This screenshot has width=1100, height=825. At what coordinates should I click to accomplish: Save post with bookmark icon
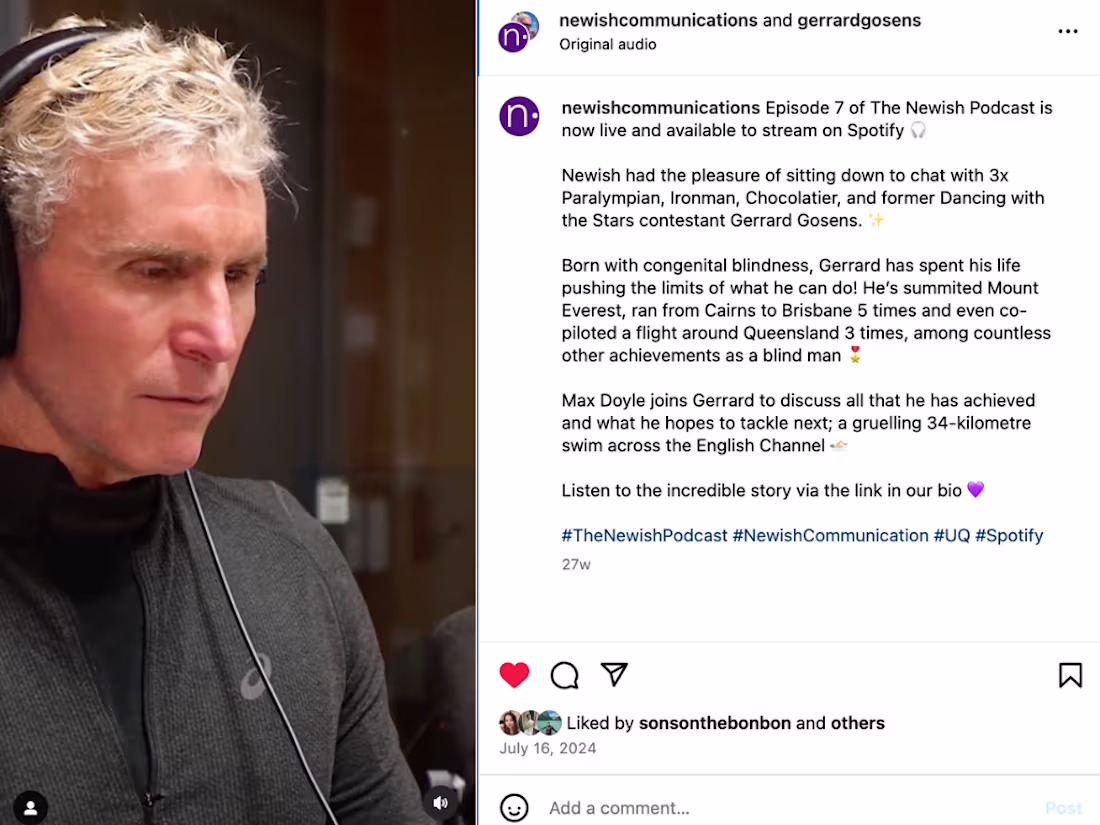[x=1070, y=675]
